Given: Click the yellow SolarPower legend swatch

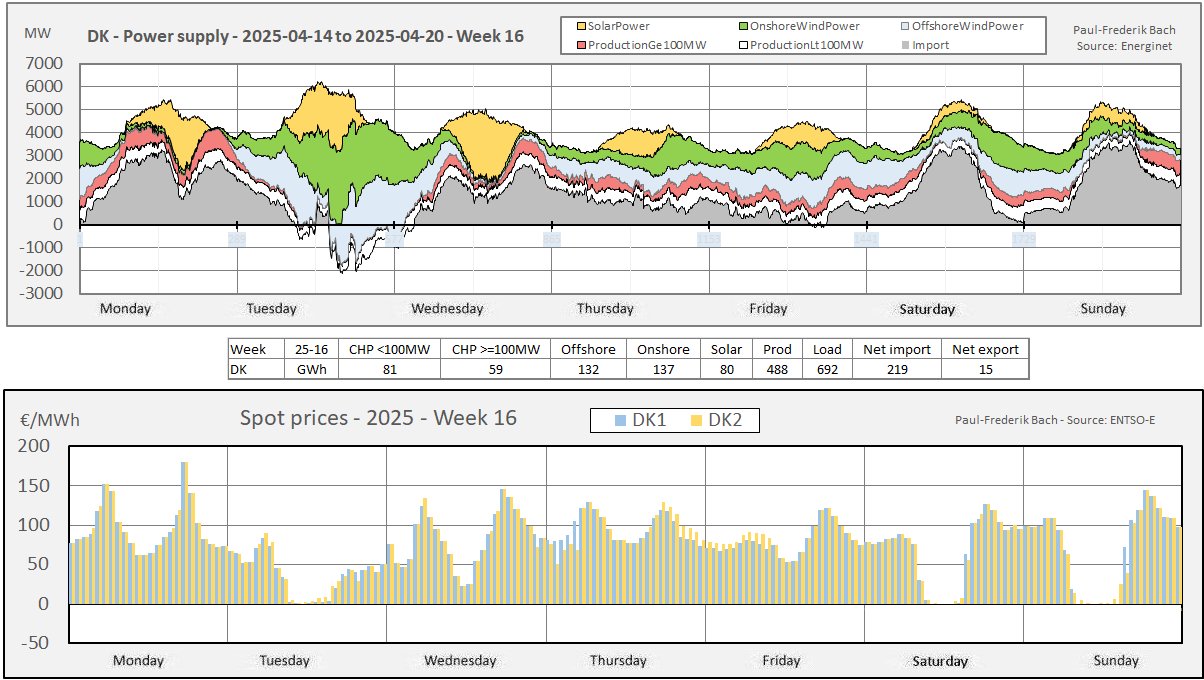Looking at the screenshot, I should coord(582,26).
